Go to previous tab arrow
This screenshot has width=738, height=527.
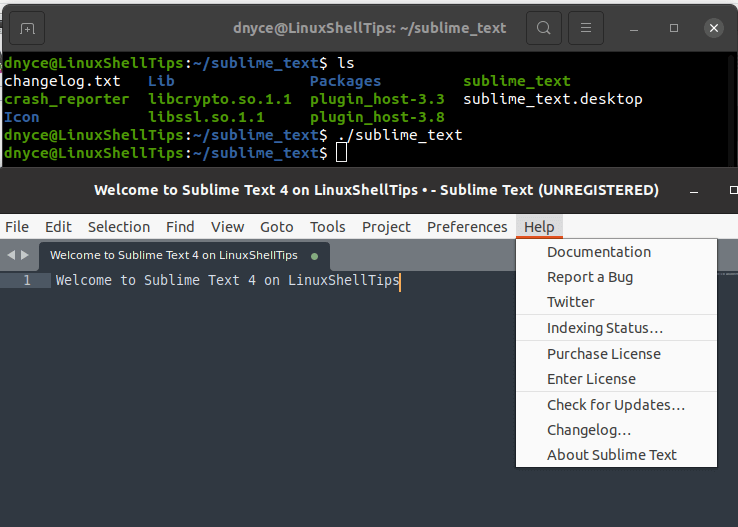(11, 255)
